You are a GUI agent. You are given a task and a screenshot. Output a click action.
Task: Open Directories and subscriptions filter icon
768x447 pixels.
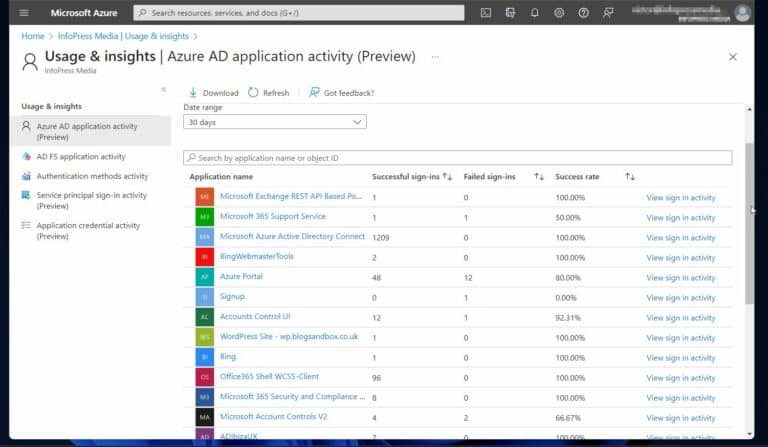point(510,13)
